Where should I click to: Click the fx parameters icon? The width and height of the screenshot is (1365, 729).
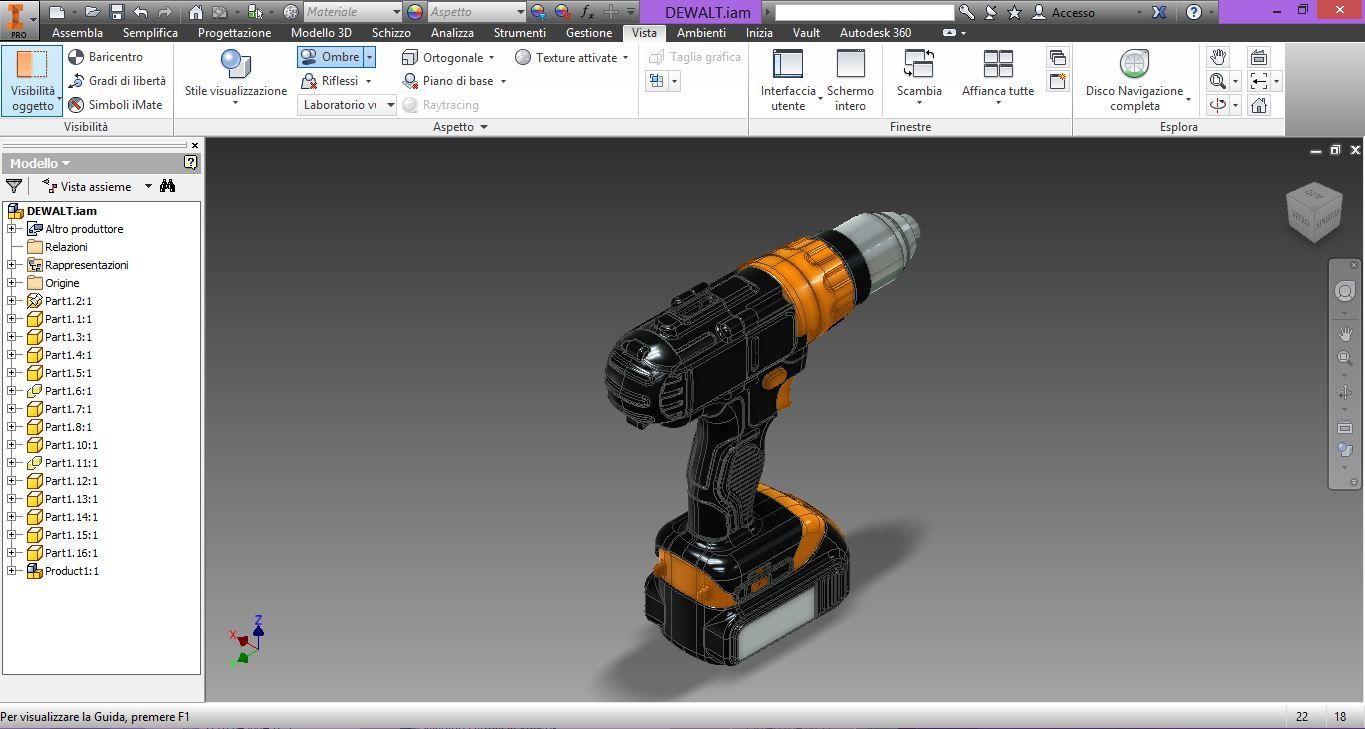(587, 12)
